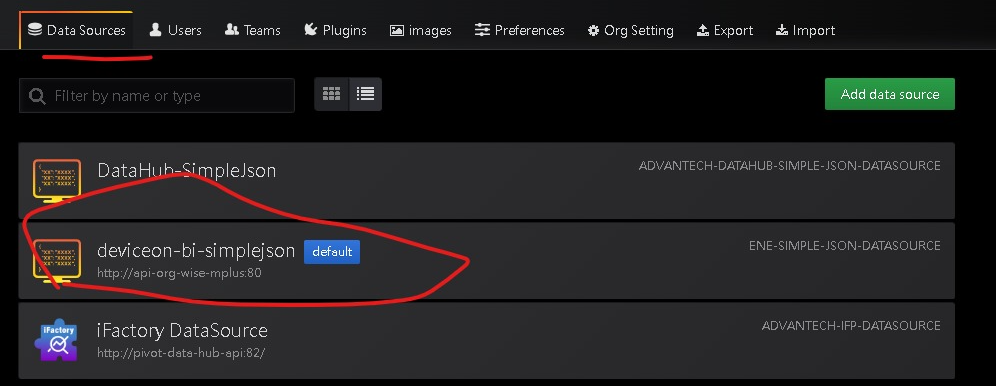Screen dimensions: 996x386
Task: Click the Export upload icon
Action: (x=703, y=30)
